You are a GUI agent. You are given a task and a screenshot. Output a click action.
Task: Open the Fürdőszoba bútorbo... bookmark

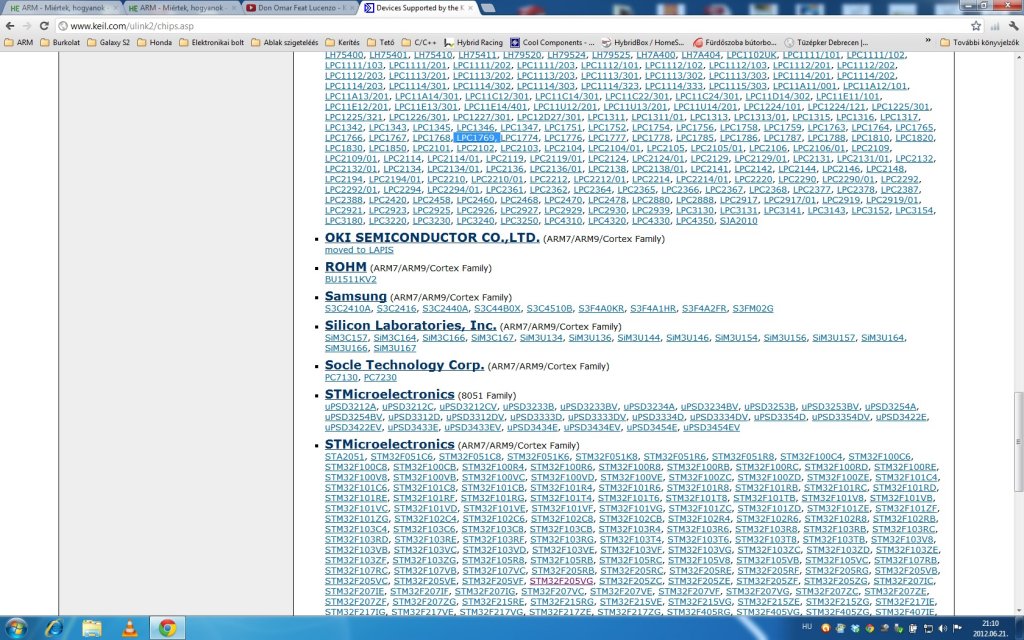735,42
